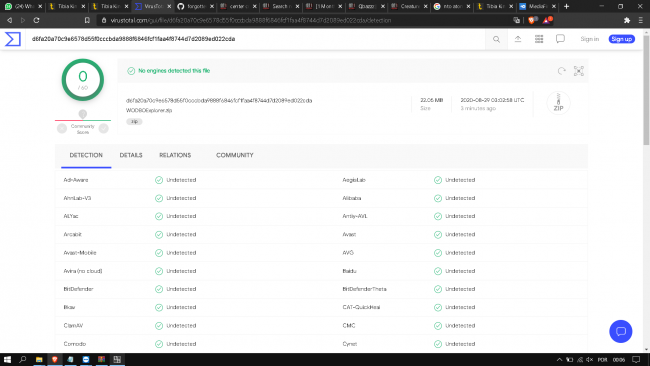Open the blue chat support bubble
This screenshot has width=650, height=366.
tap(621, 331)
